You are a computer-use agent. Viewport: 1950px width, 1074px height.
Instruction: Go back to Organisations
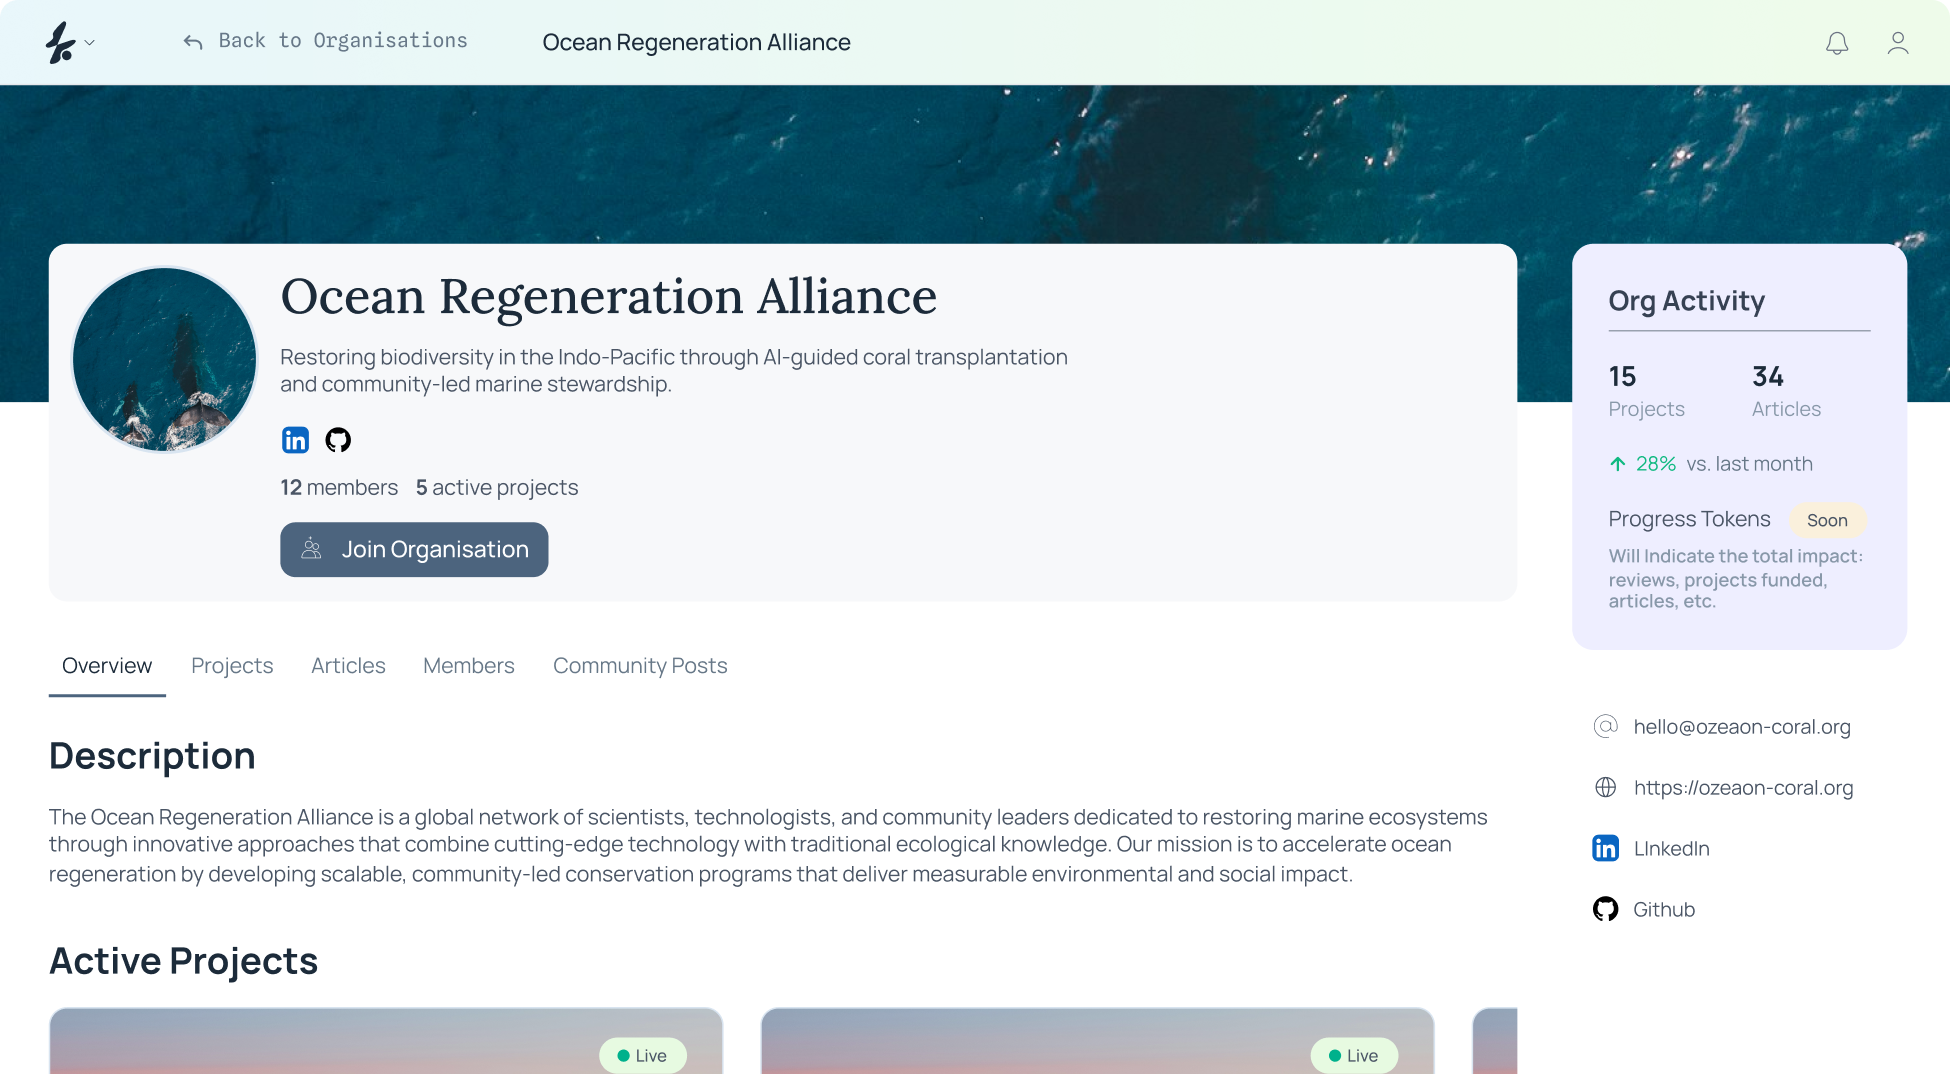click(343, 41)
